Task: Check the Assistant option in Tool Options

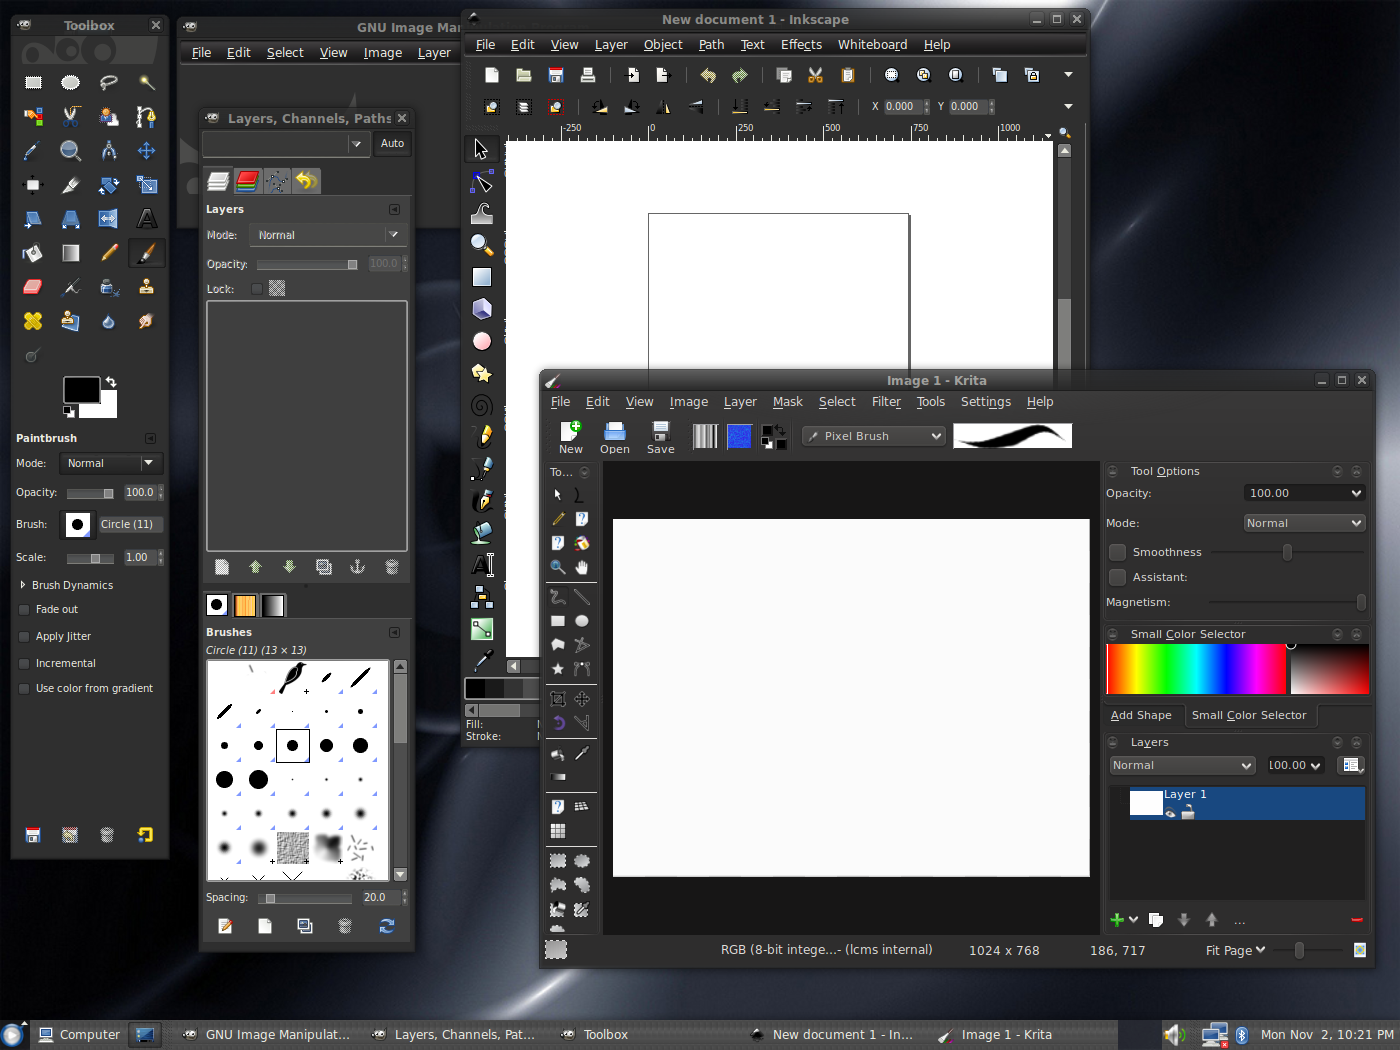Action: [1117, 577]
